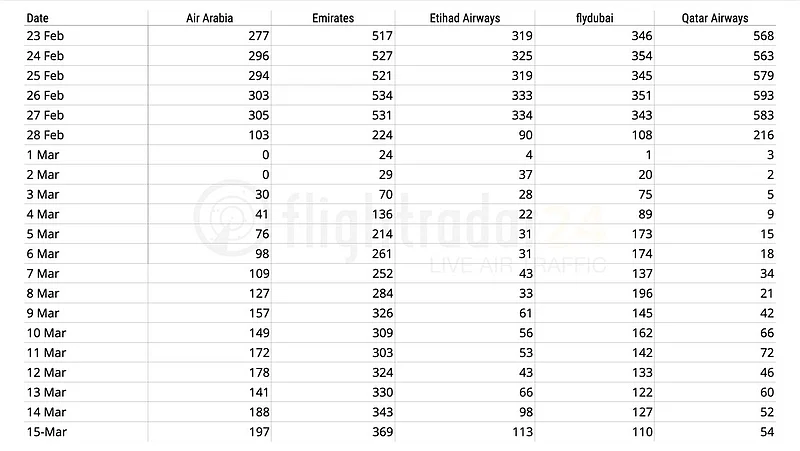
Task: Click the Emirates column header
Action: click(333, 18)
